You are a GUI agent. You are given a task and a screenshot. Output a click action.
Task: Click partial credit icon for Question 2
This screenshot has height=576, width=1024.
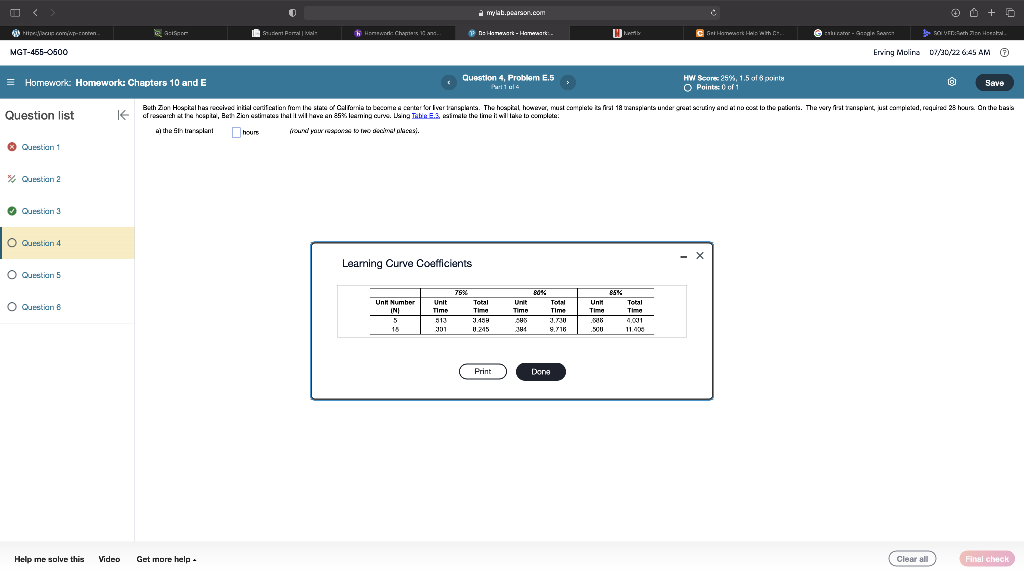(x=12, y=179)
